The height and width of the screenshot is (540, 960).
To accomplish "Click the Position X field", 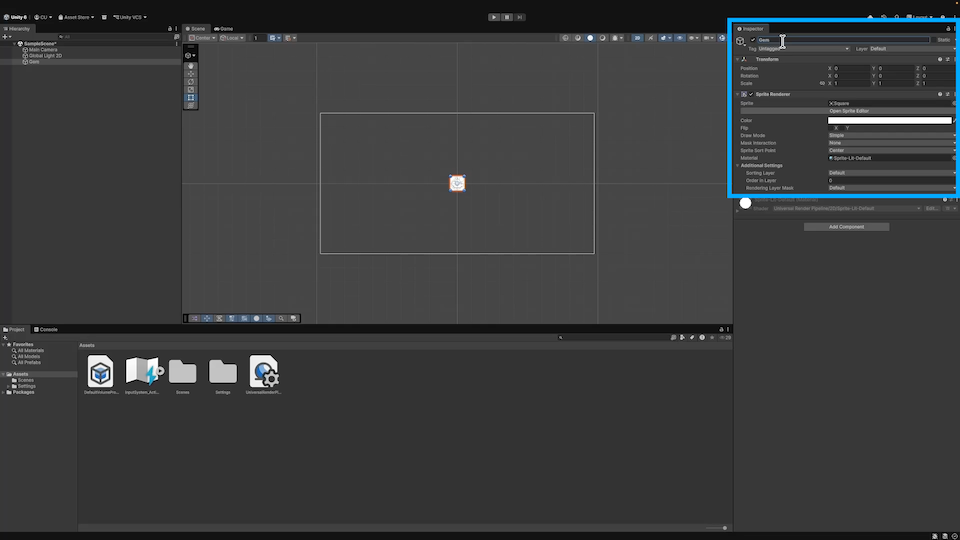I will coord(851,69).
